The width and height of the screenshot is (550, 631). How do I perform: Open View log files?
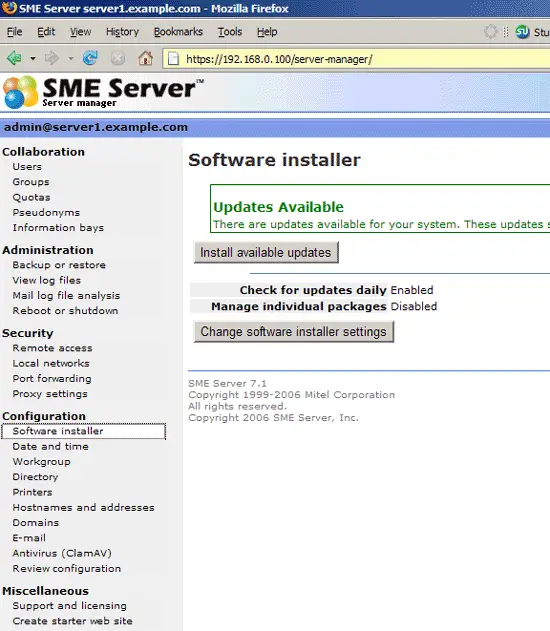(47, 280)
